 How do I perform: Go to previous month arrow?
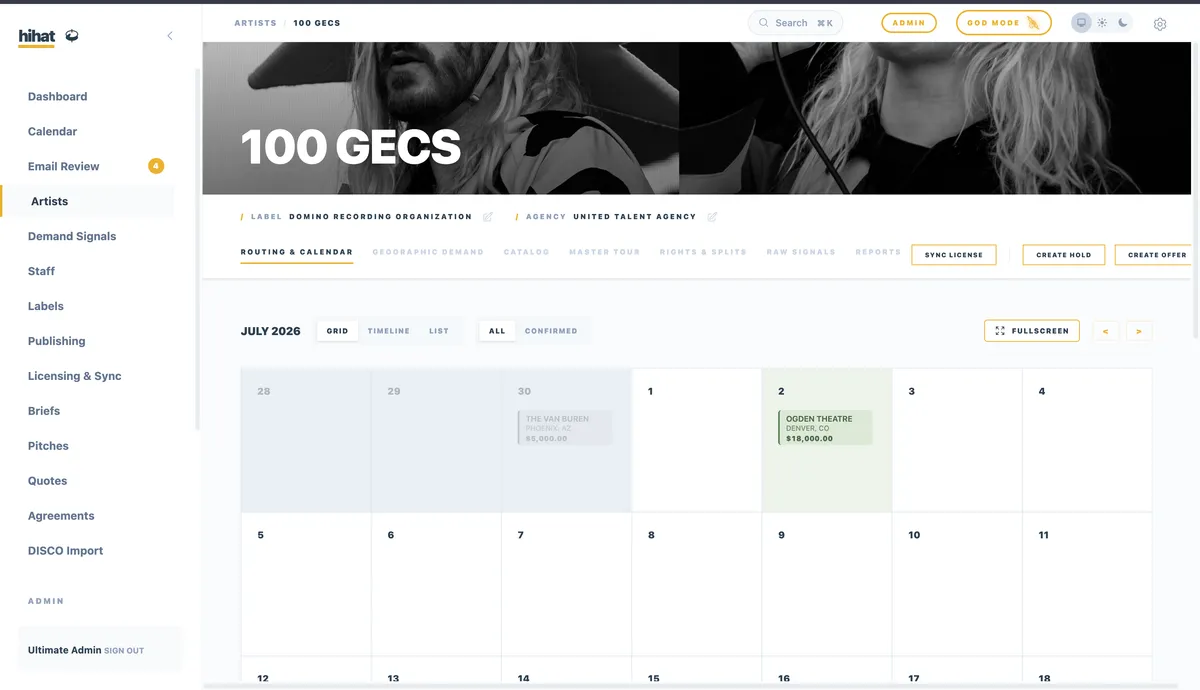tap(1106, 331)
